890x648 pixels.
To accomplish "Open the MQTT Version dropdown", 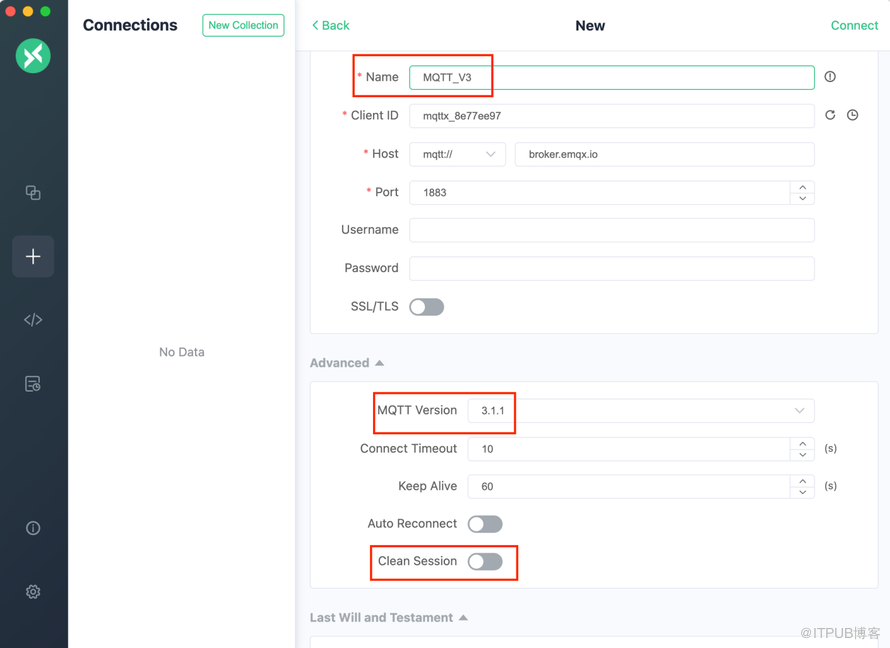I will [x=641, y=411].
